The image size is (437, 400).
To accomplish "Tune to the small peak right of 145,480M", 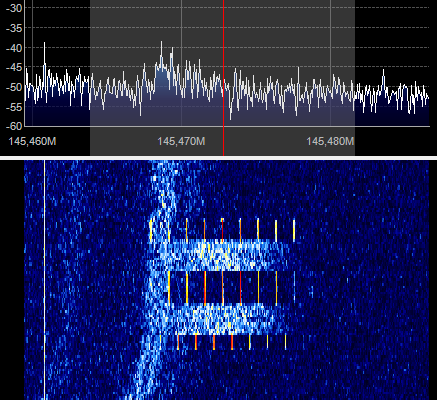I will coord(384,71).
